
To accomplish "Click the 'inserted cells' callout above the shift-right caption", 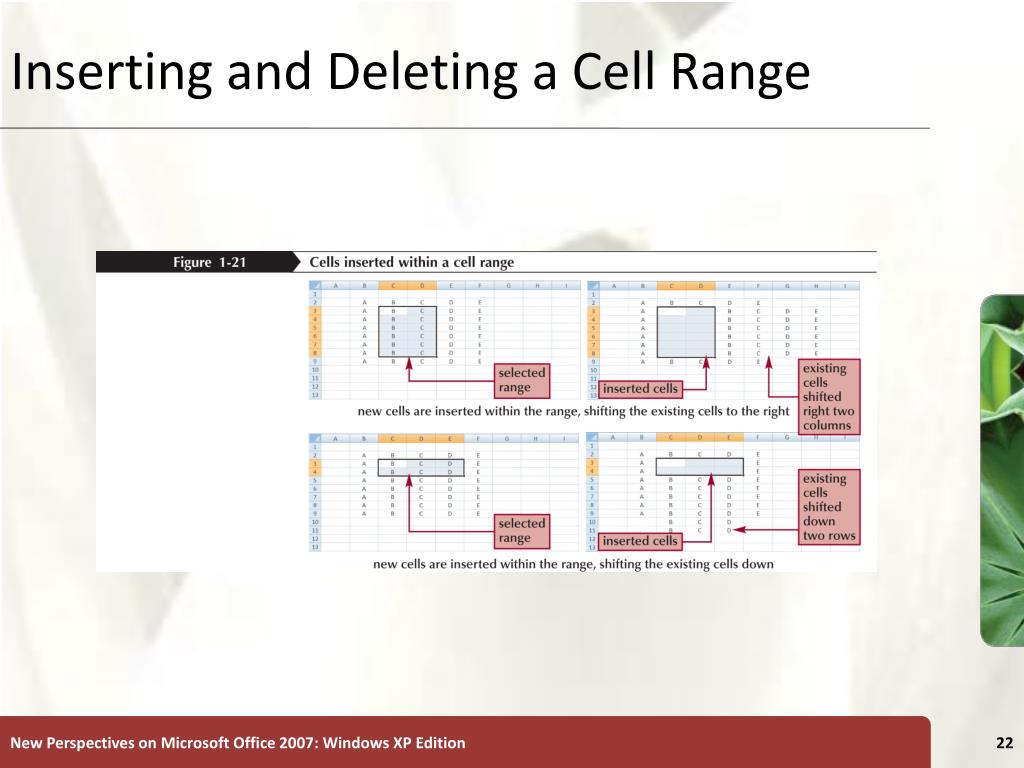I will (x=640, y=389).
